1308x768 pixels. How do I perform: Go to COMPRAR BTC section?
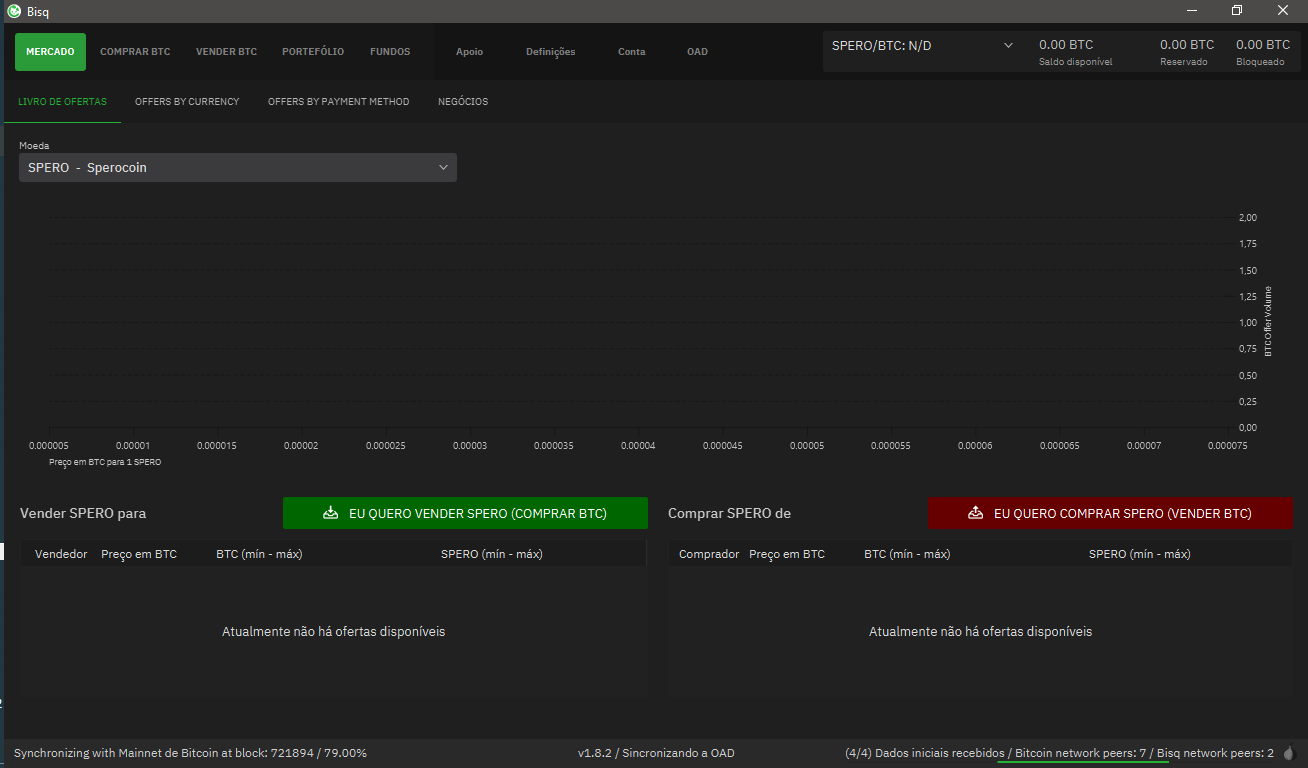click(x=135, y=52)
